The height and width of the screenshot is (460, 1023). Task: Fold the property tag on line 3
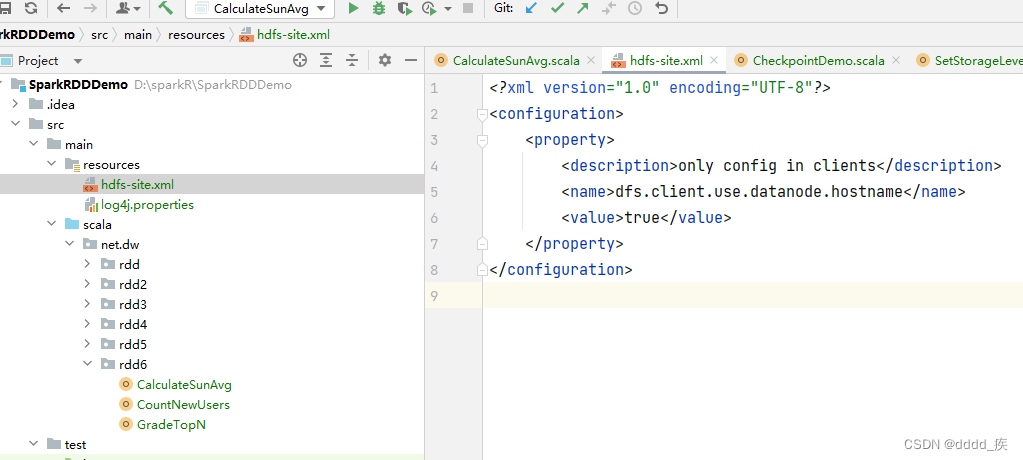482,140
